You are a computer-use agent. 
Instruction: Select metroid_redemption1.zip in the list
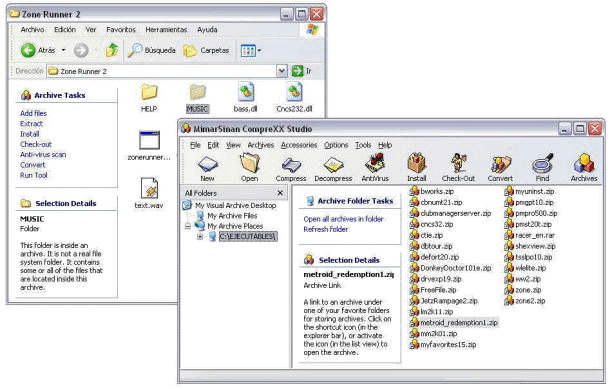454,322
